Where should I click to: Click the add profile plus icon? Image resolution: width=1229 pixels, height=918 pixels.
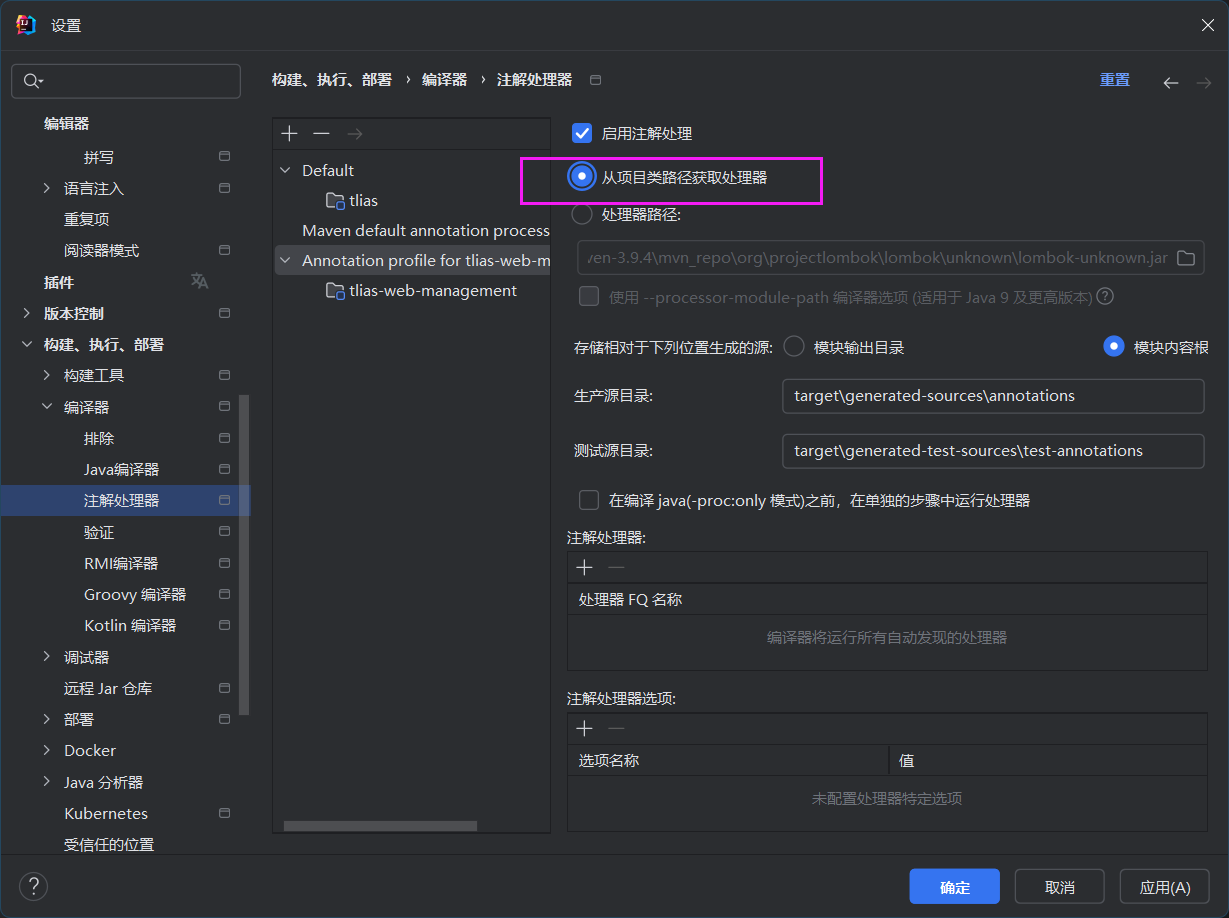[x=289, y=134]
